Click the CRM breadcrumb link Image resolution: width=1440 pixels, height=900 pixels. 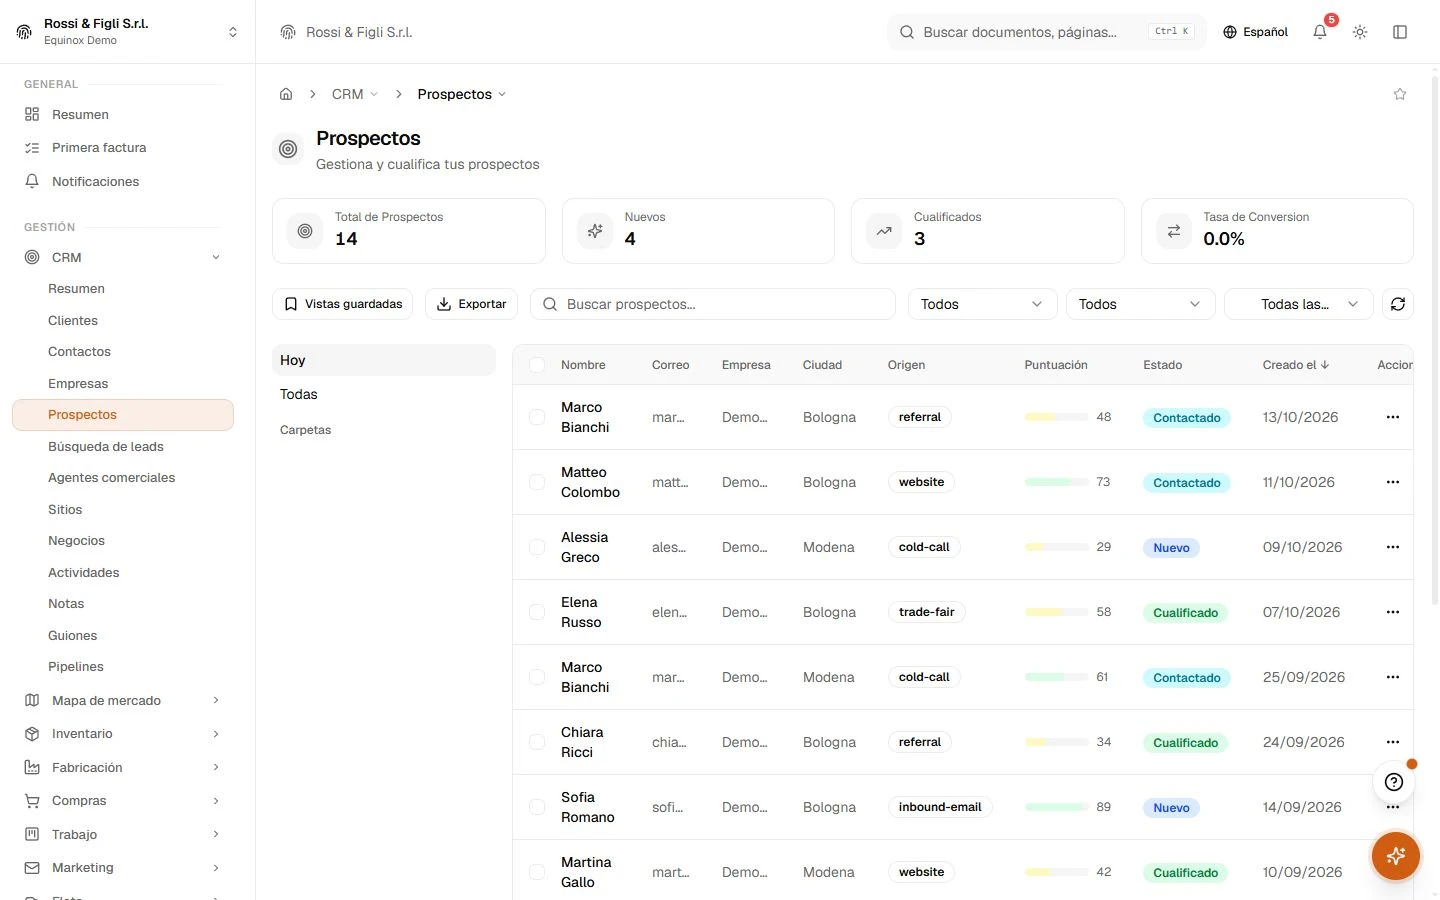point(347,94)
